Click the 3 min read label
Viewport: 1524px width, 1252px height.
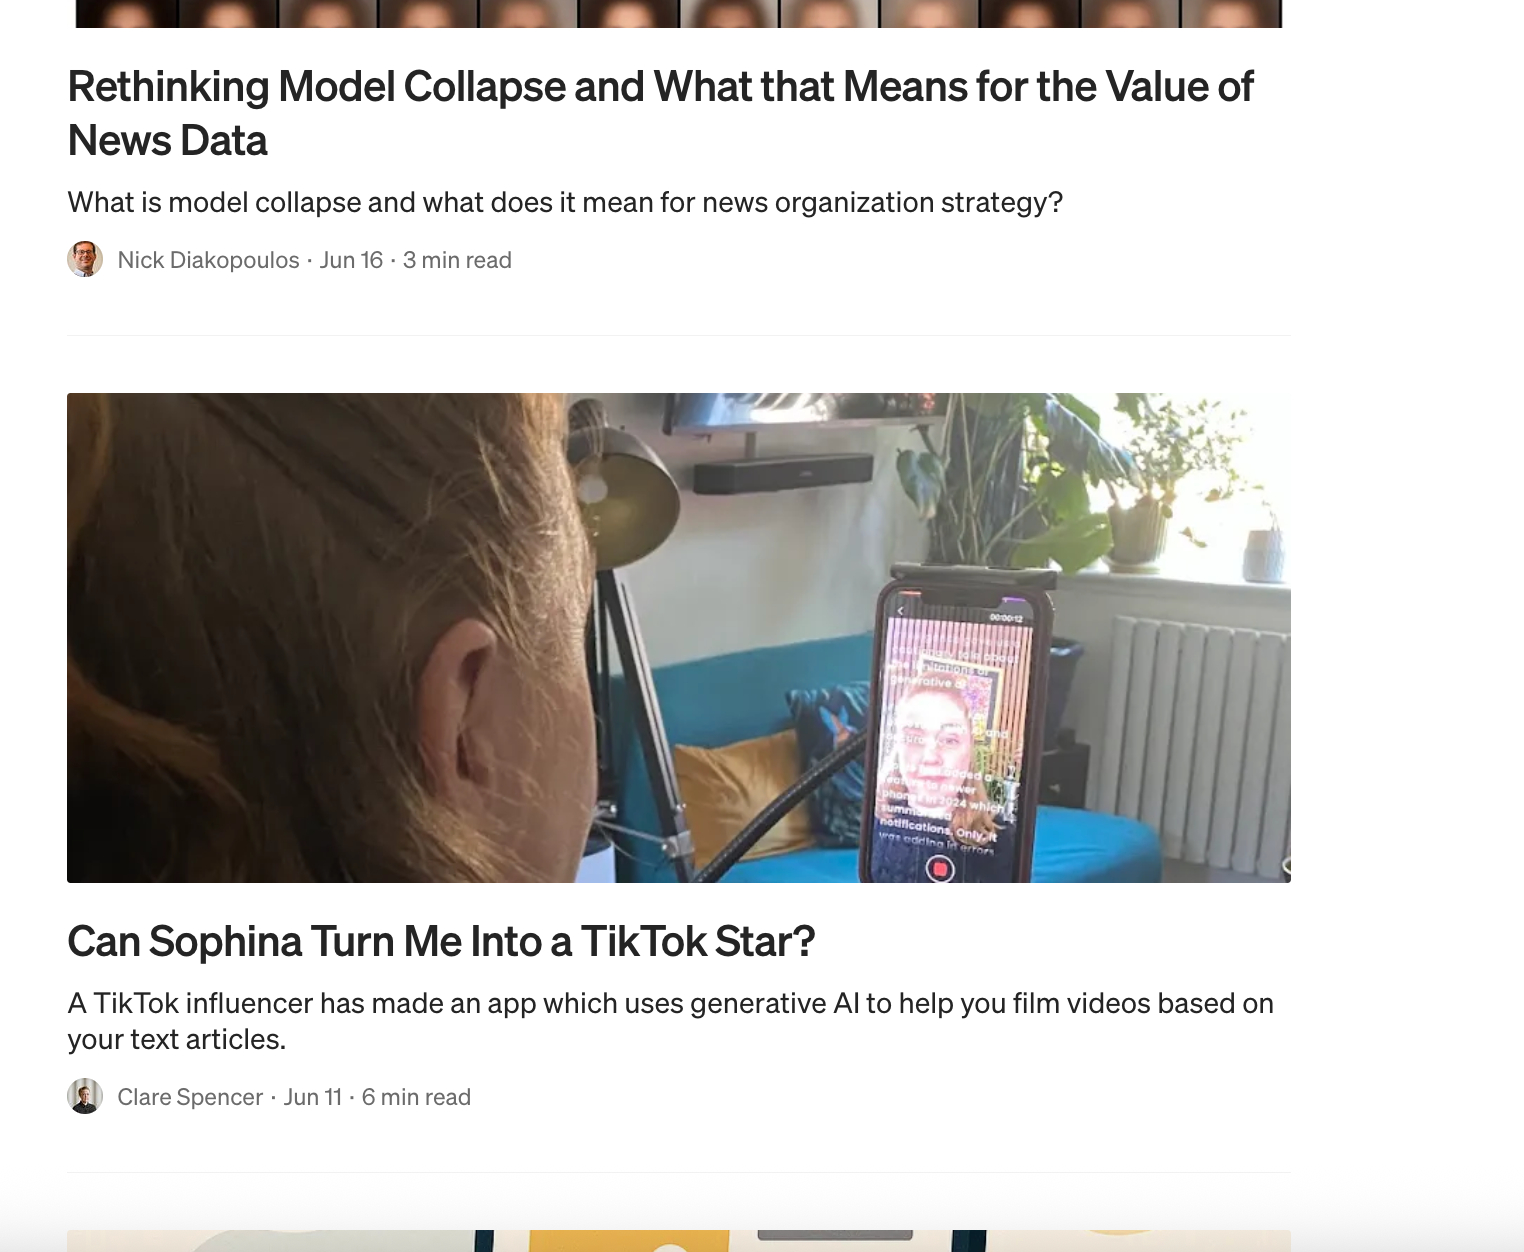click(x=457, y=260)
